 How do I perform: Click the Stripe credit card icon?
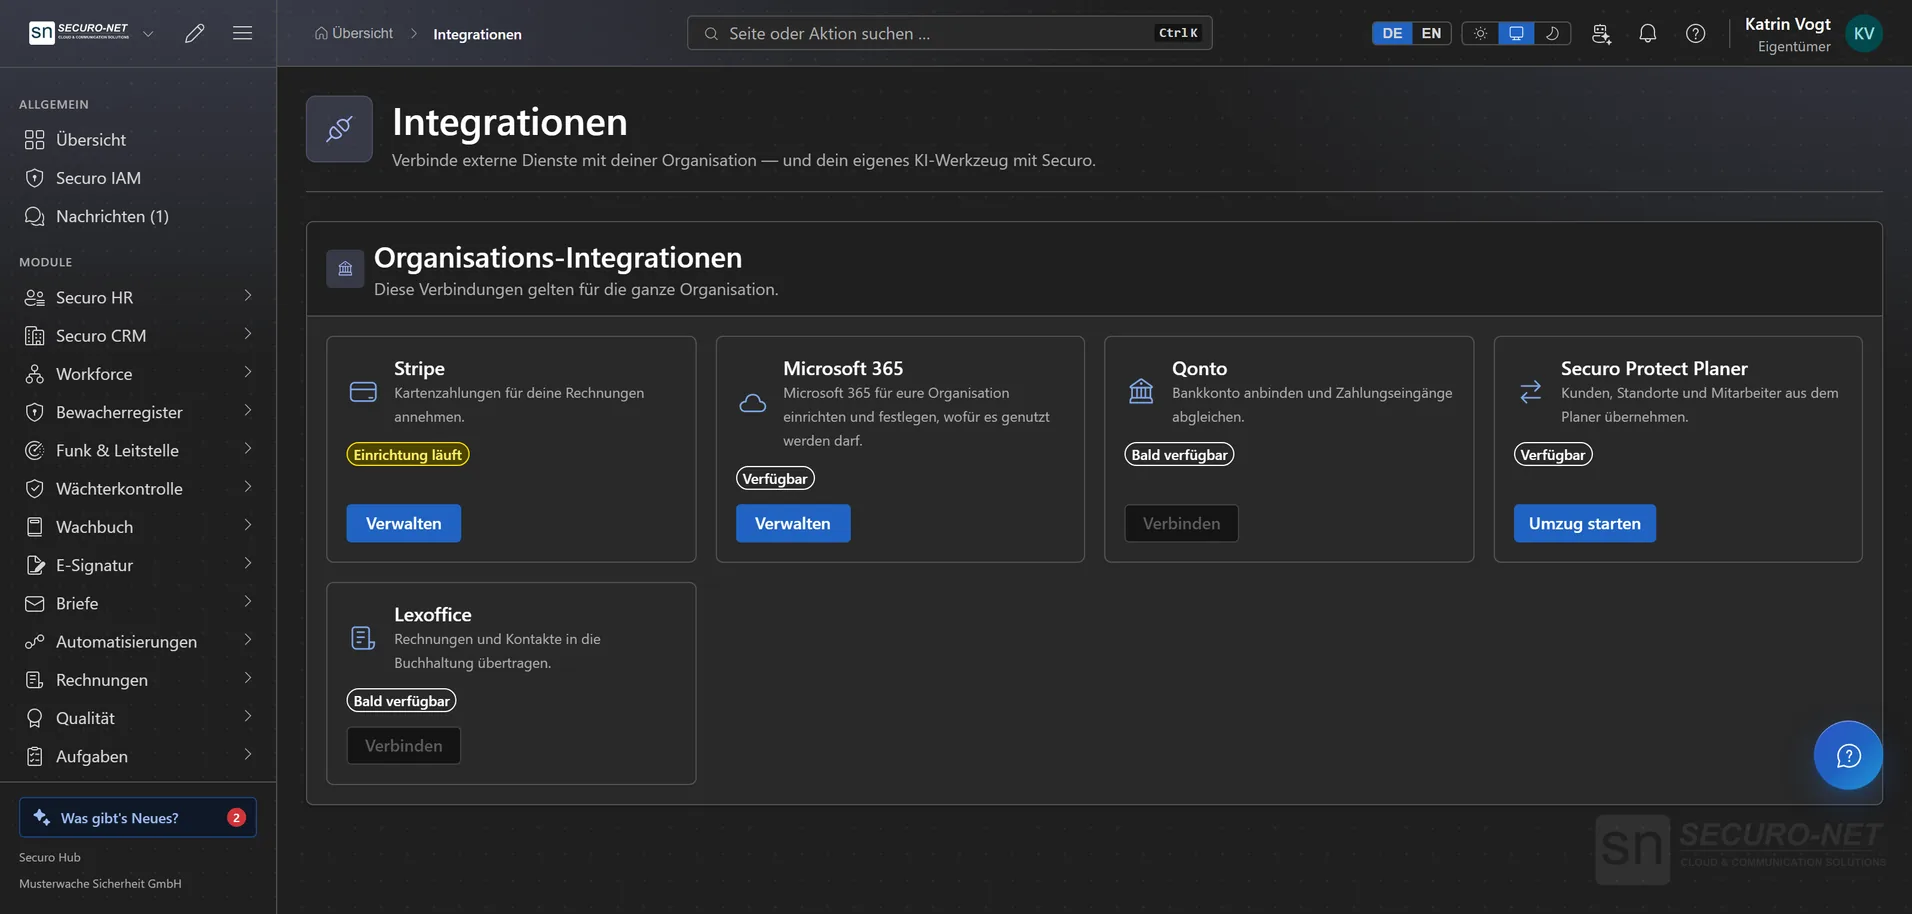(x=363, y=392)
